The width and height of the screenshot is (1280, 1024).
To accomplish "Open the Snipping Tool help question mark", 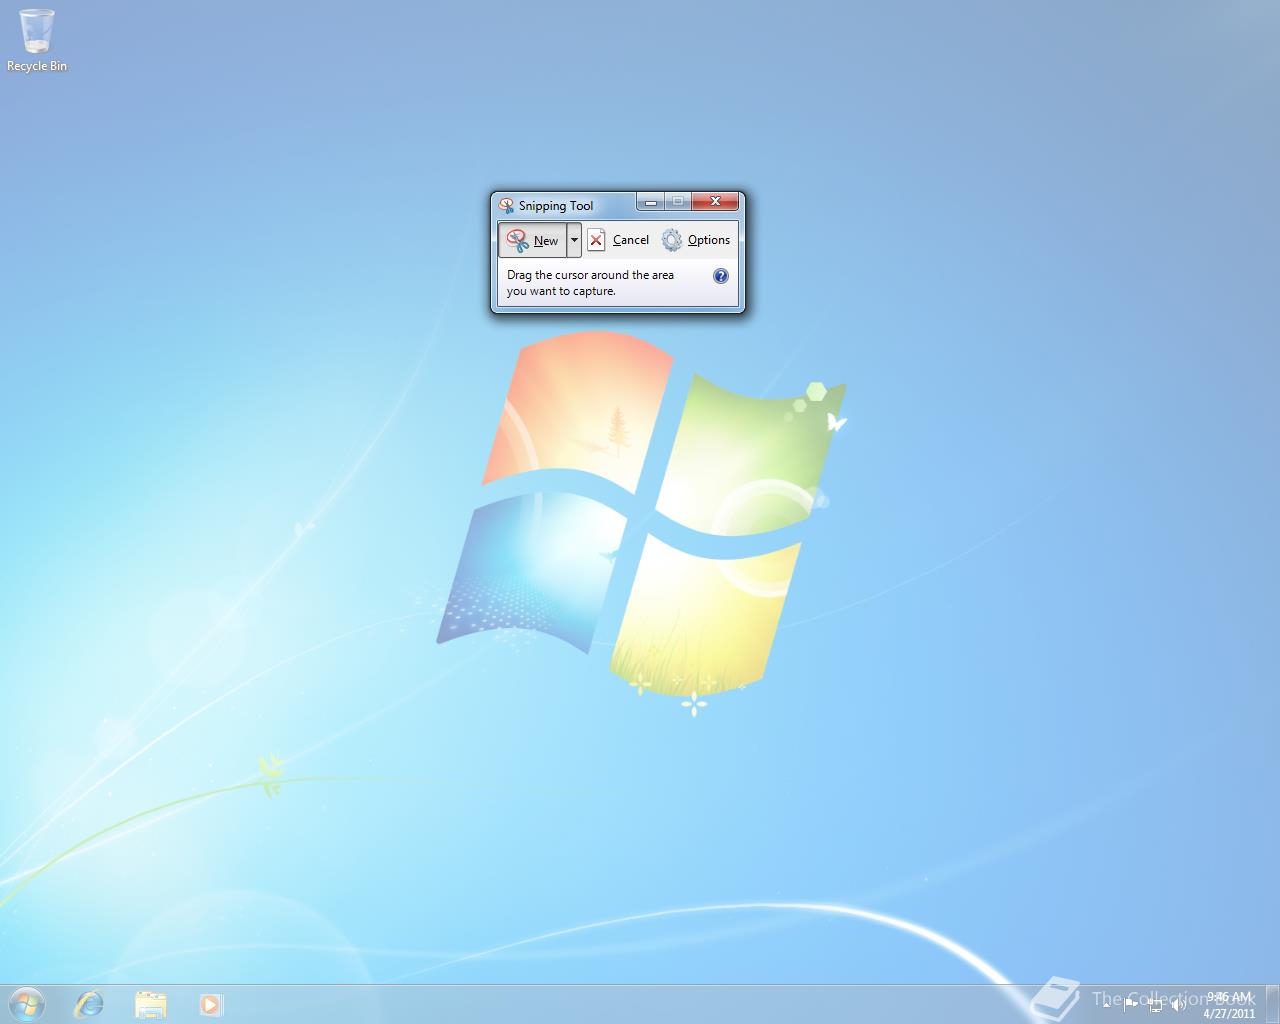I will click(x=721, y=276).
